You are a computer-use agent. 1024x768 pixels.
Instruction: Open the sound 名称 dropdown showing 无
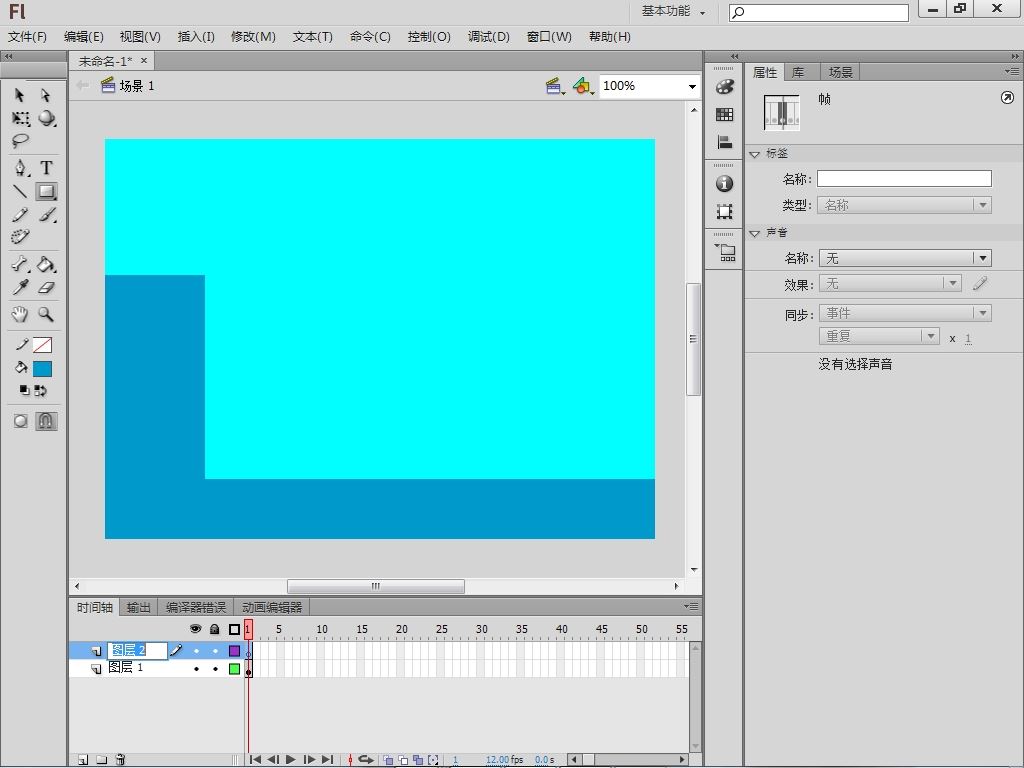(905, 258)
